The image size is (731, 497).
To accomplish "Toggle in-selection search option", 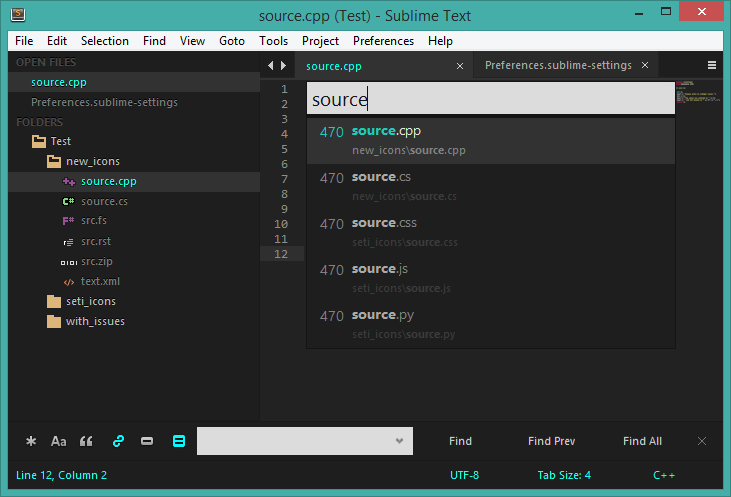I will pyautogui.click(x=147, y=441).
